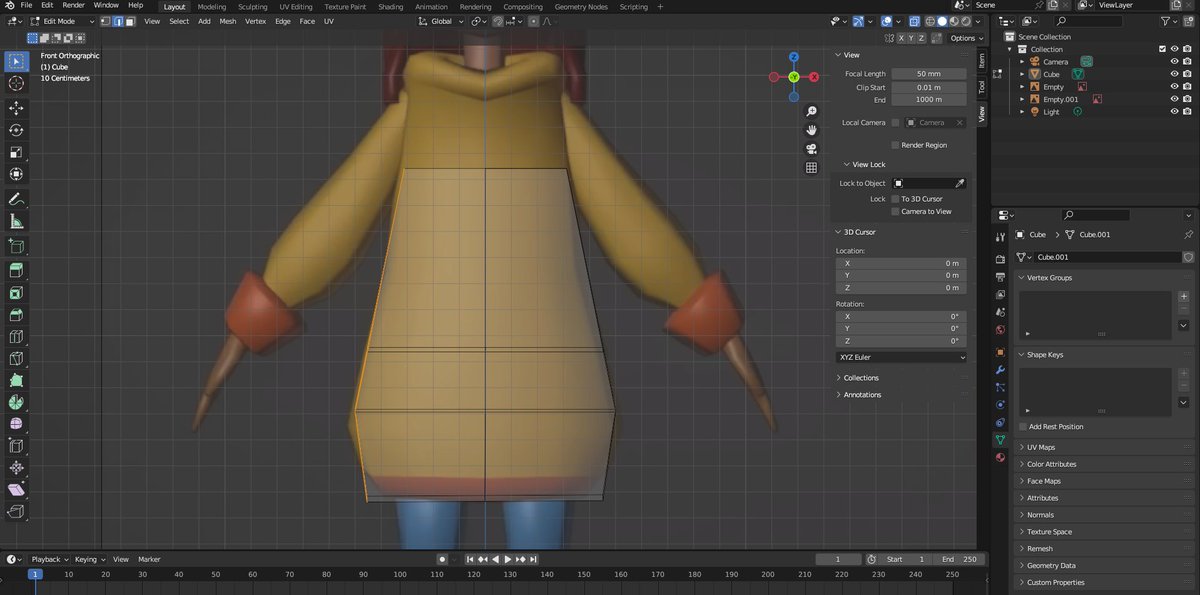The height and width of the screenshot is (595, 1200).
Task: Click the Focal Length field
Action: coord(929,74)
